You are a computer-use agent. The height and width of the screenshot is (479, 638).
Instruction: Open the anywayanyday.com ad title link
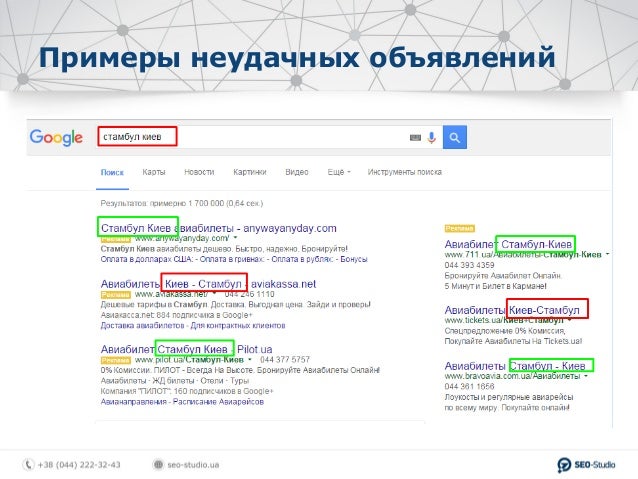218,228
